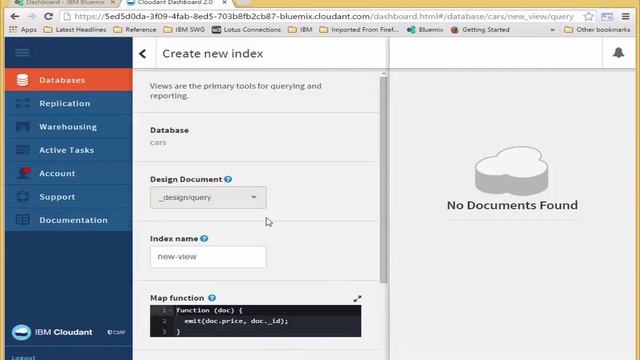
Task: Click the Active Tasks icon in sidebar
Action: pos(22,150)
